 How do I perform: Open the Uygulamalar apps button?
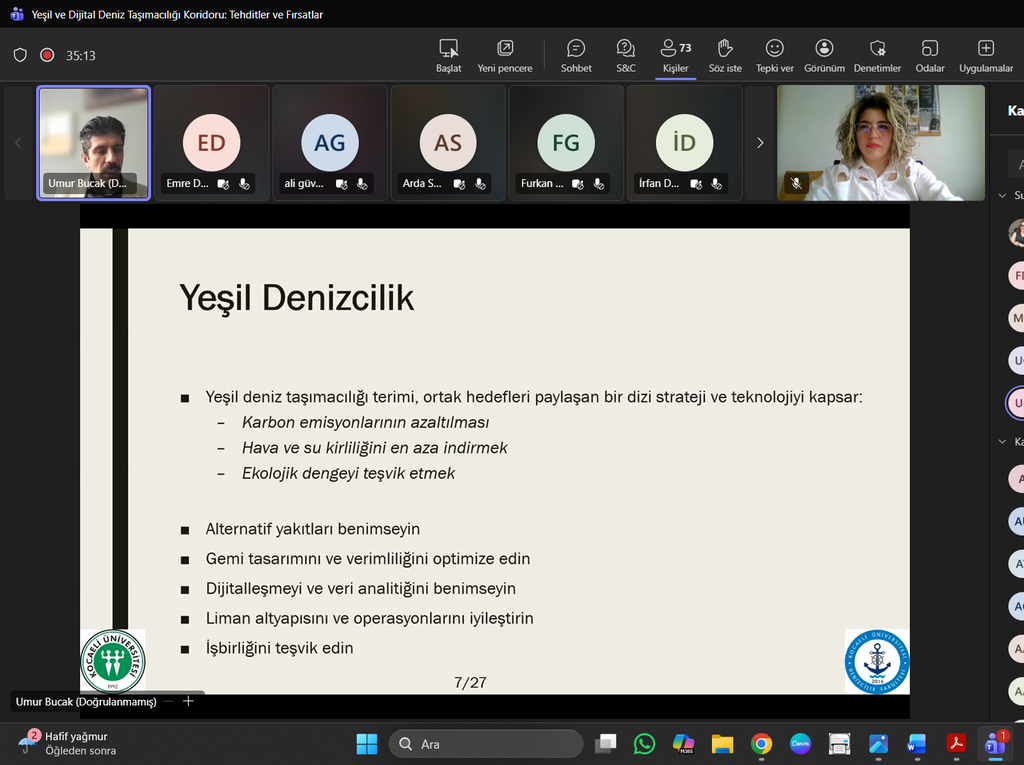point(986,55)
